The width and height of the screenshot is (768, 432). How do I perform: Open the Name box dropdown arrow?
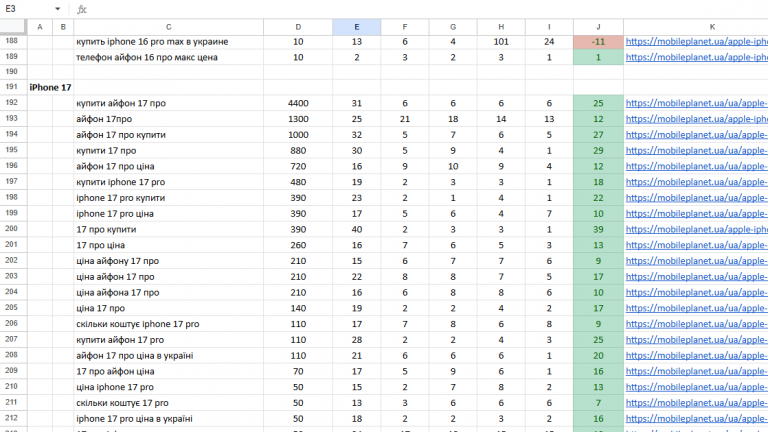[57, 9]
